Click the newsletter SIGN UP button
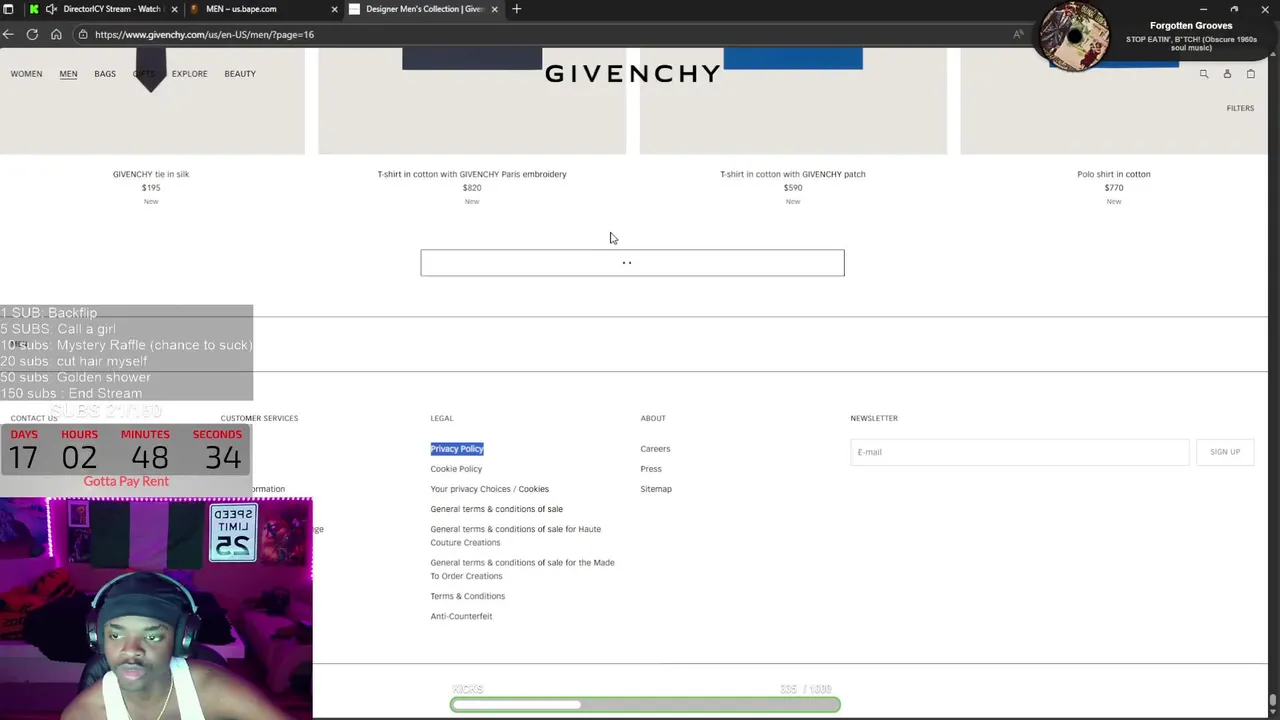Screen dimensions: 1280x720 1225,452
